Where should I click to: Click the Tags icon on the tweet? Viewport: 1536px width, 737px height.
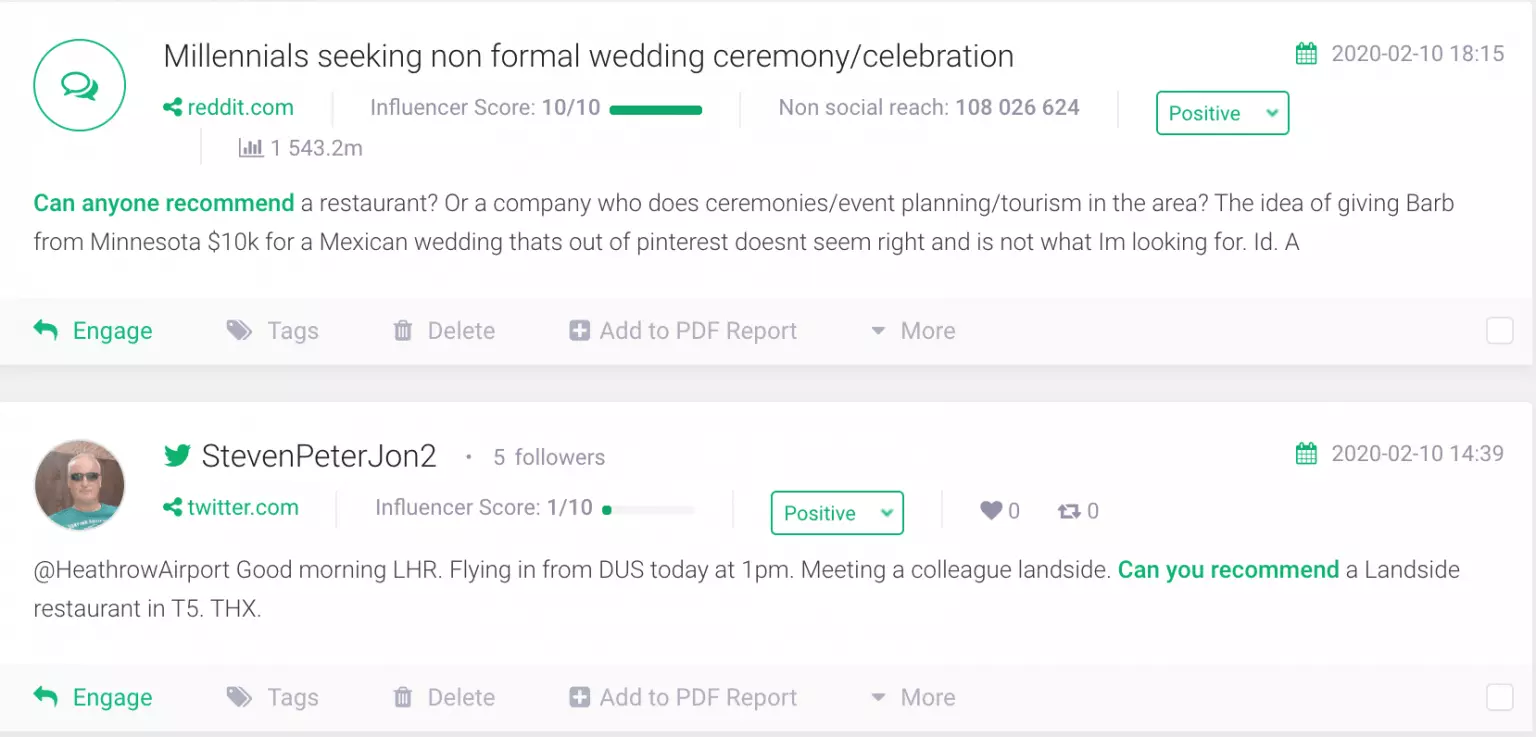239,697
